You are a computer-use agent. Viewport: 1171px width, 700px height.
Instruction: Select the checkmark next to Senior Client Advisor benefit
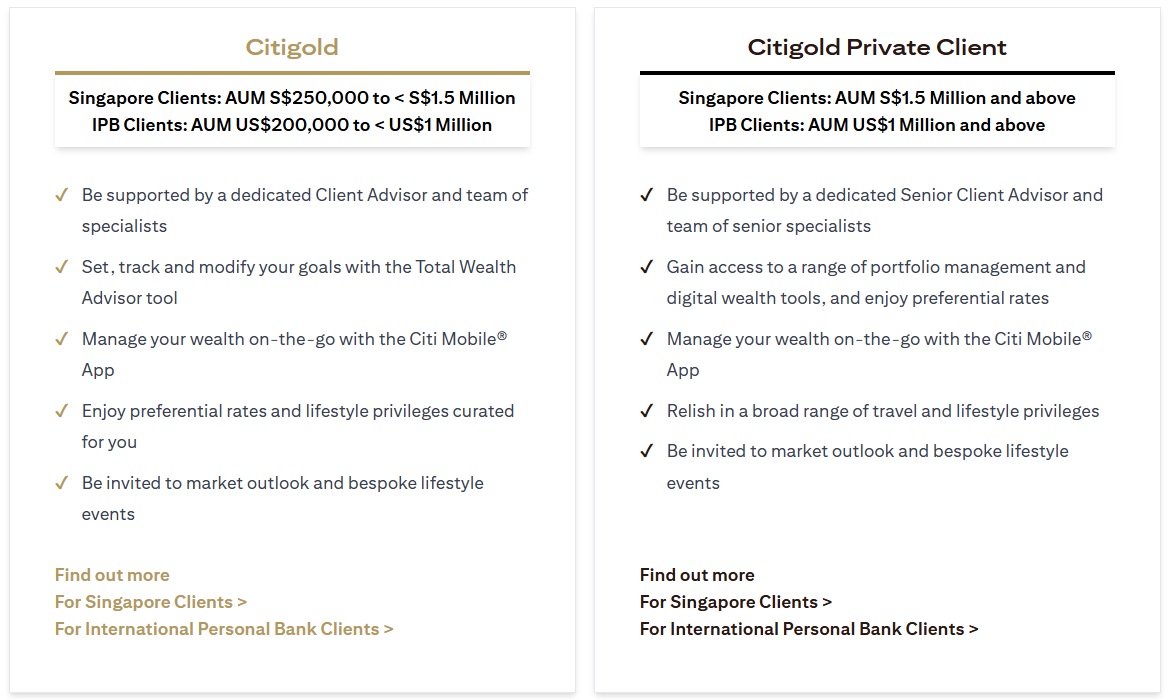647,195
